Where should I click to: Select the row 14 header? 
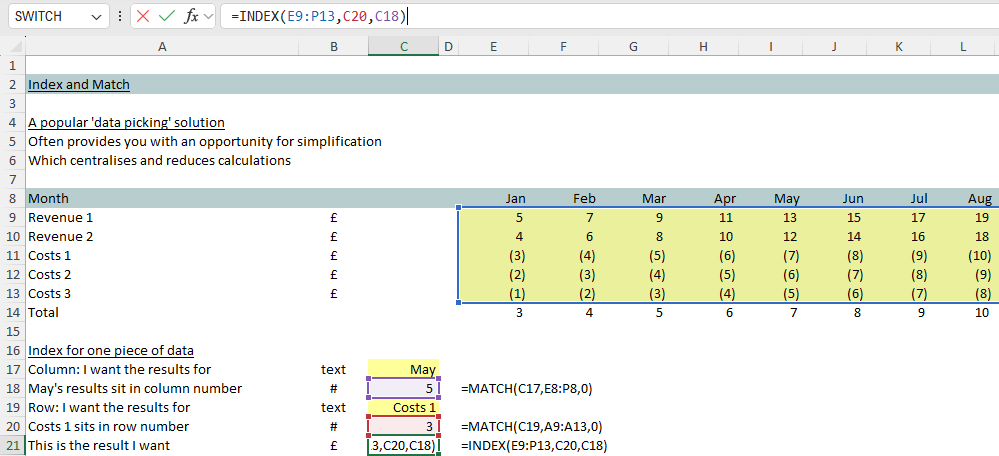(x=12, y=312)
